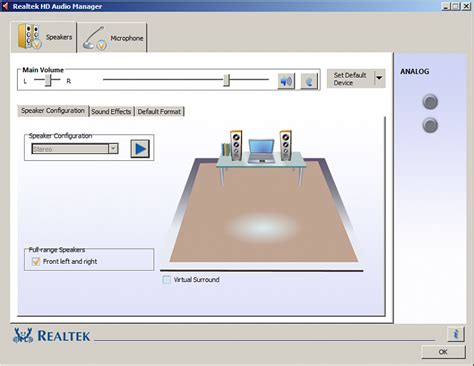Switch to the Sound Effects tab
Viewport: 474px width, 366px height.
111,112
